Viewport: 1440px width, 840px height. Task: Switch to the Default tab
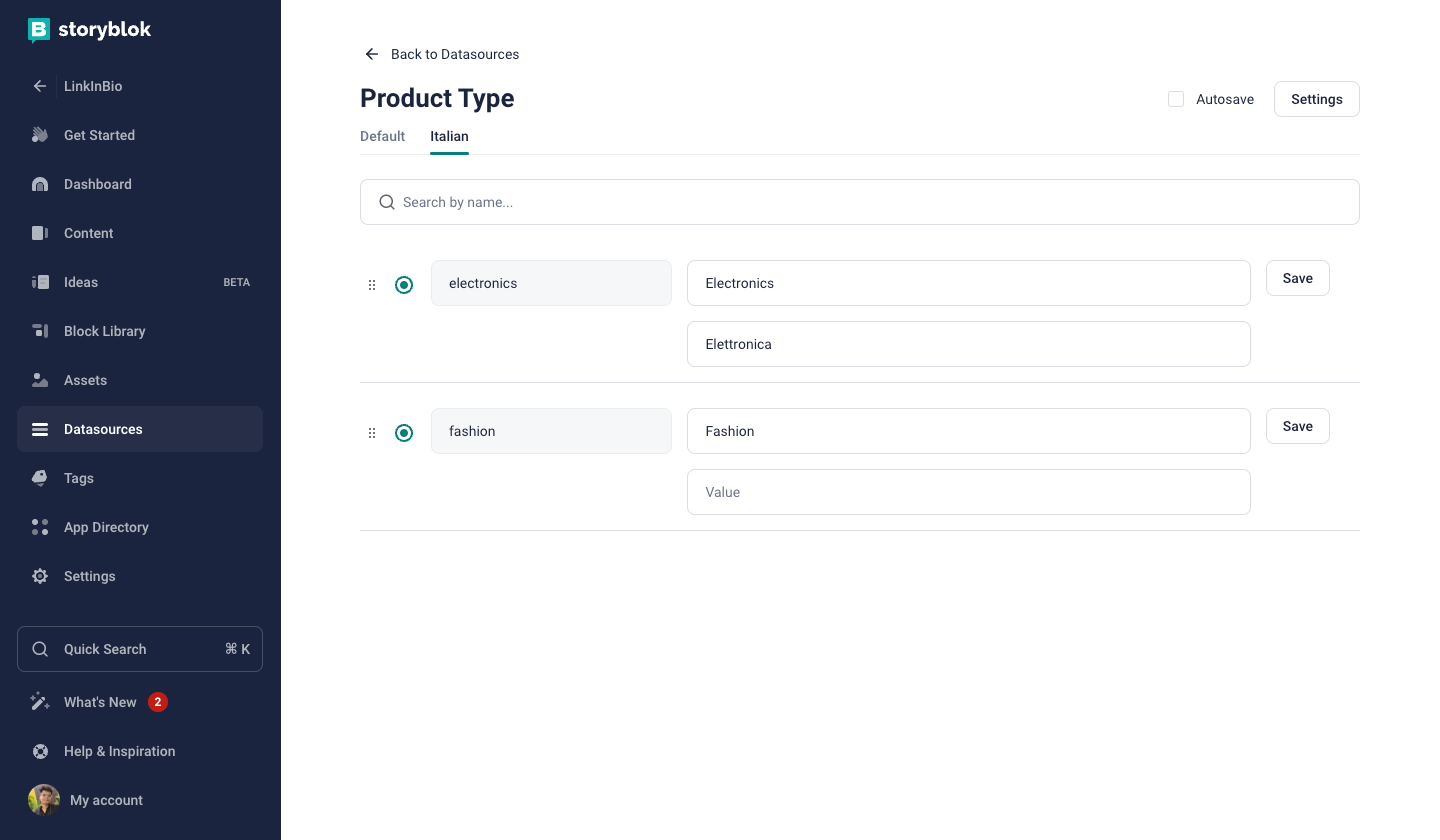[382, 136]
